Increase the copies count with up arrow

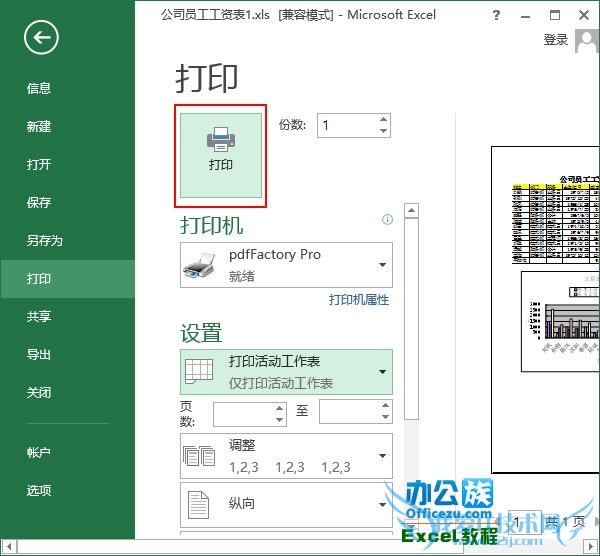[x=383, y=120]
